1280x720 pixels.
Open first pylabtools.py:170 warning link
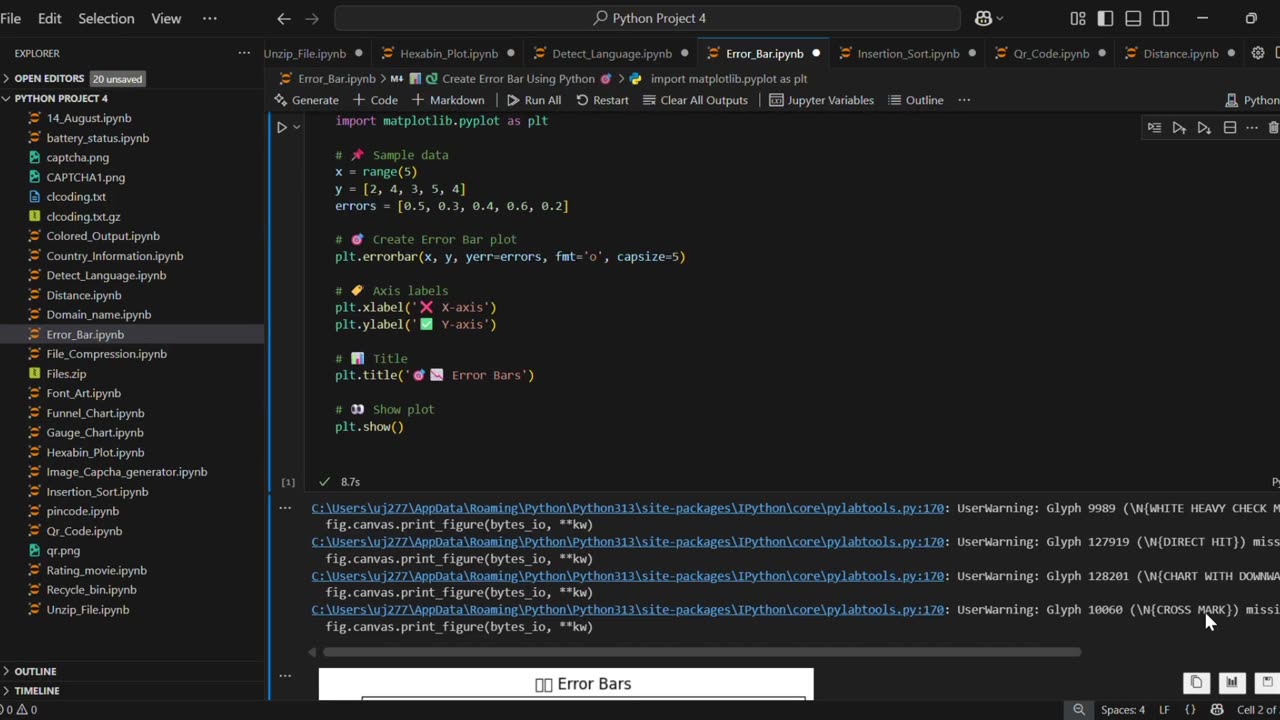(x=627, y=508)
